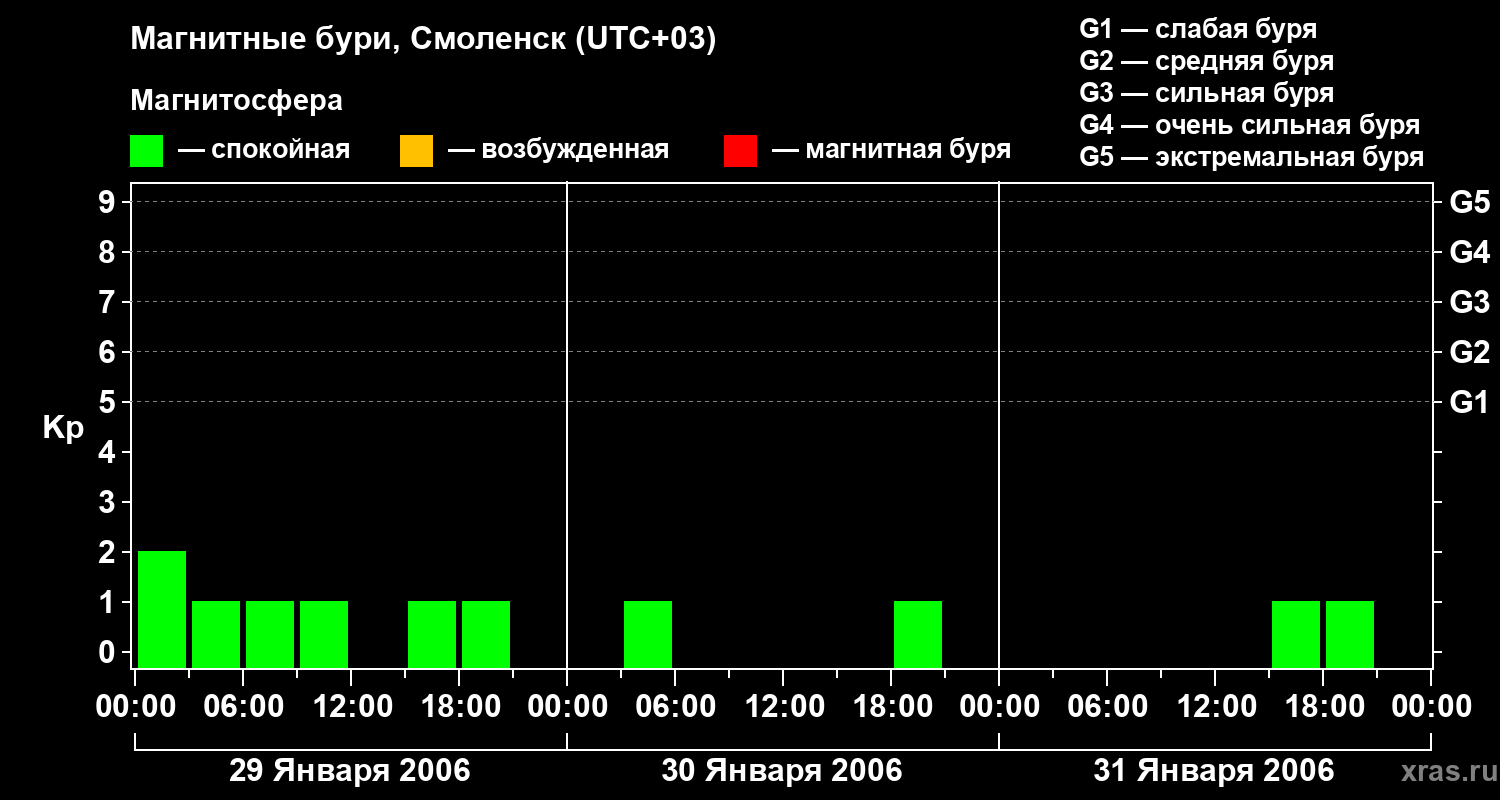The image size is (1500, 800).
Task: Click the green 'спокойная' legend swatch
Action: (x=146, y=151)
